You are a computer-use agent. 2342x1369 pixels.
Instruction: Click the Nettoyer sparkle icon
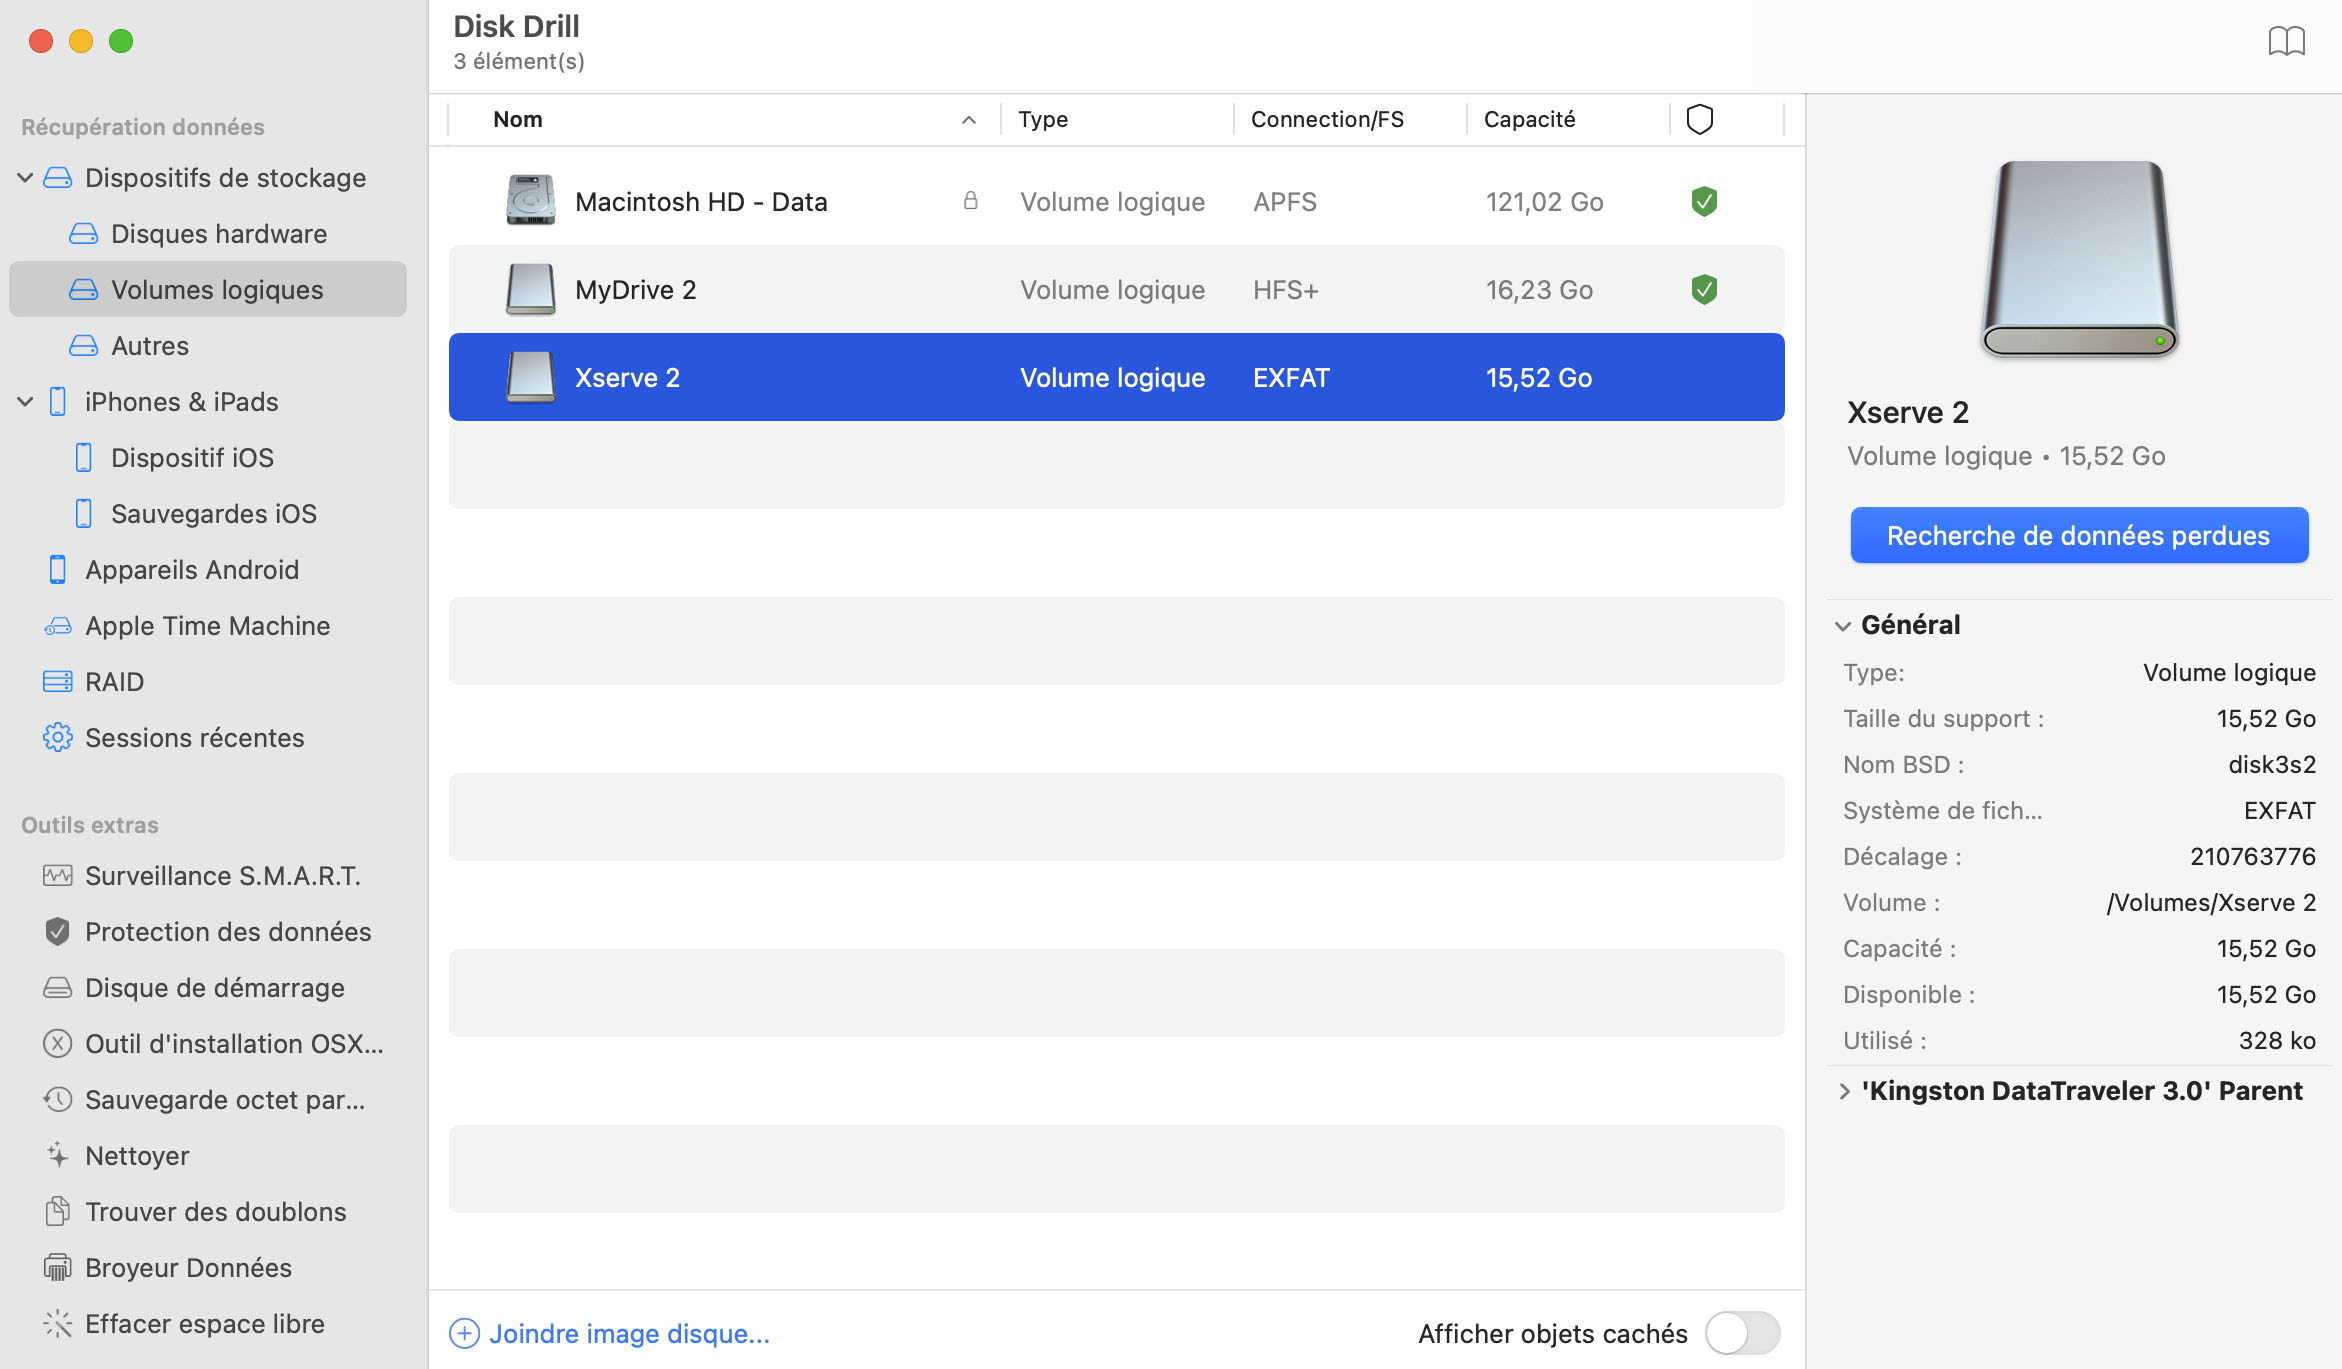point(58,1155)
